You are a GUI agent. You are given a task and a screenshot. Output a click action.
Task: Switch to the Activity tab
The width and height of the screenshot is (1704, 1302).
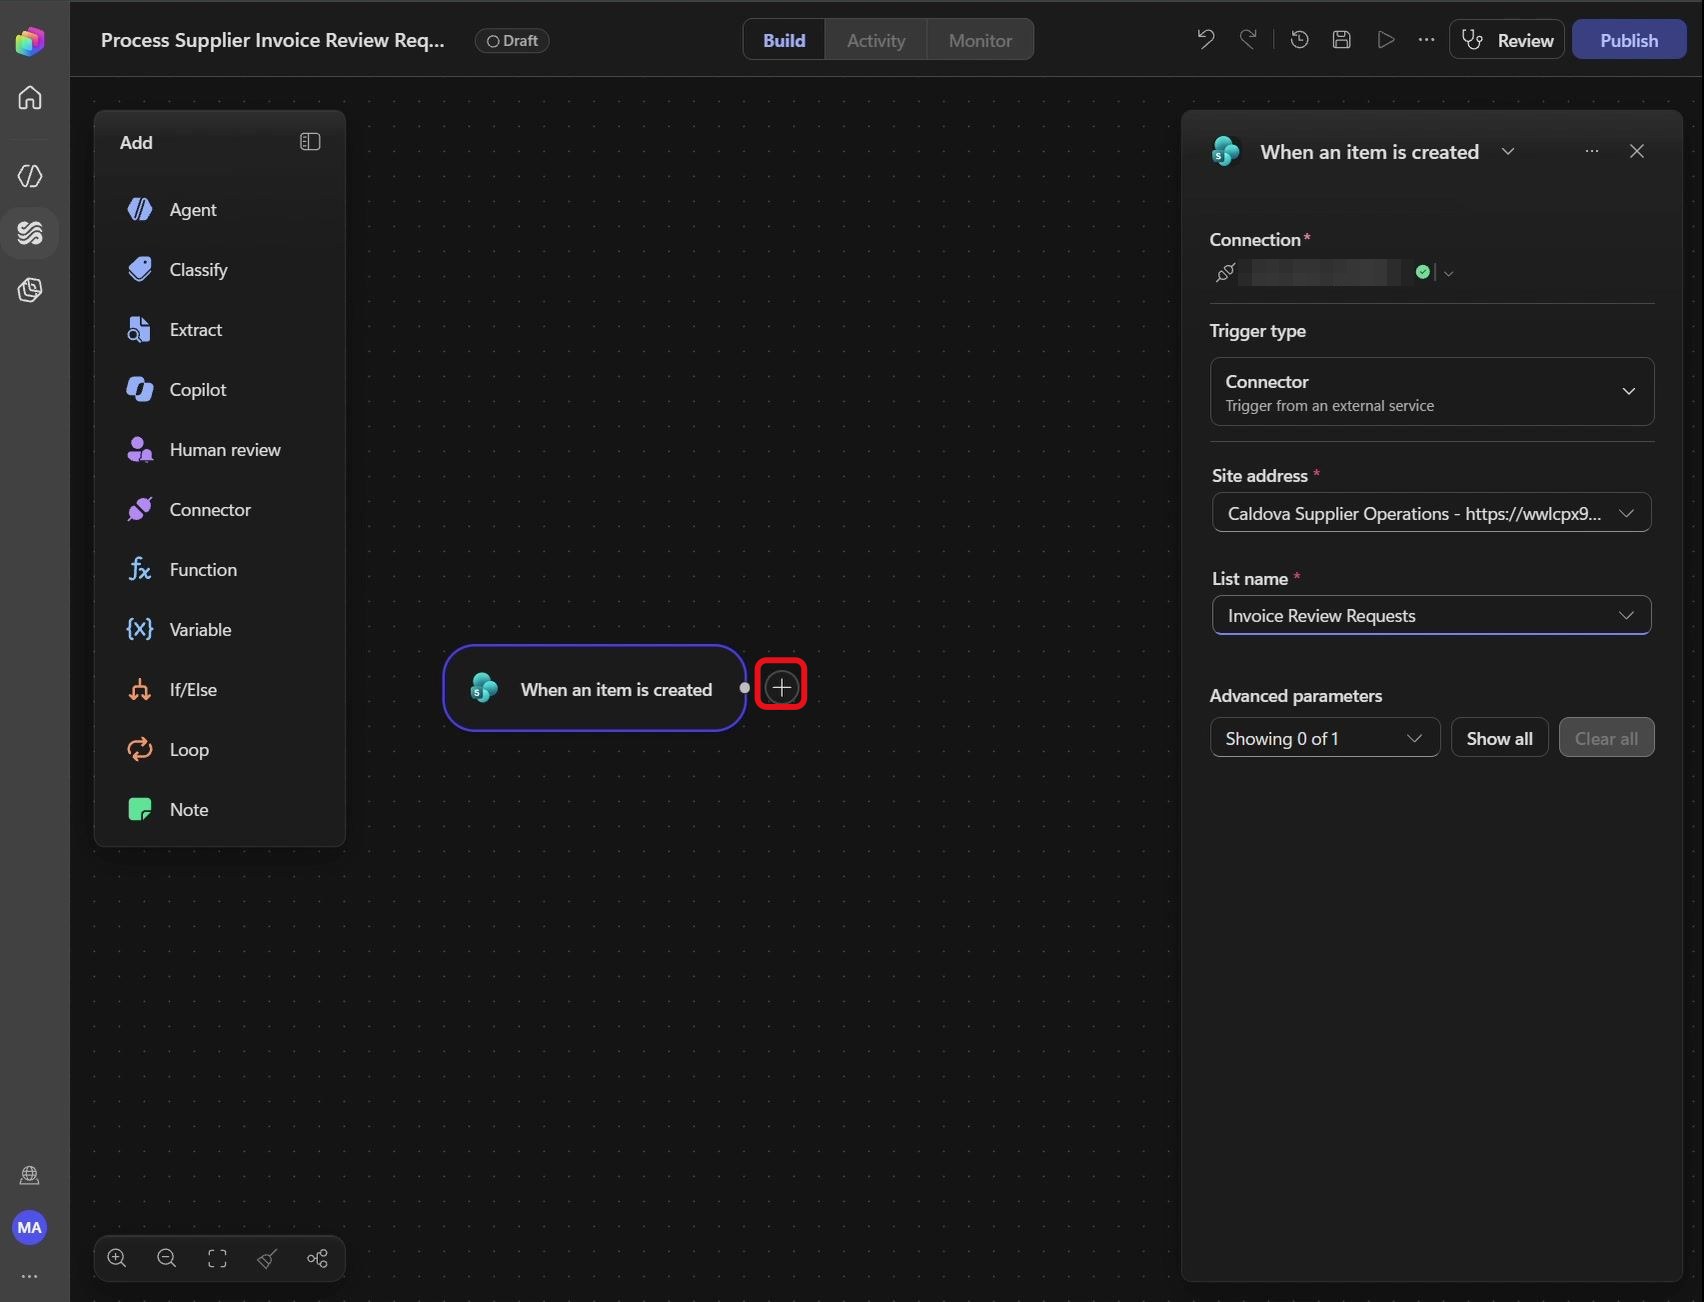876,40
